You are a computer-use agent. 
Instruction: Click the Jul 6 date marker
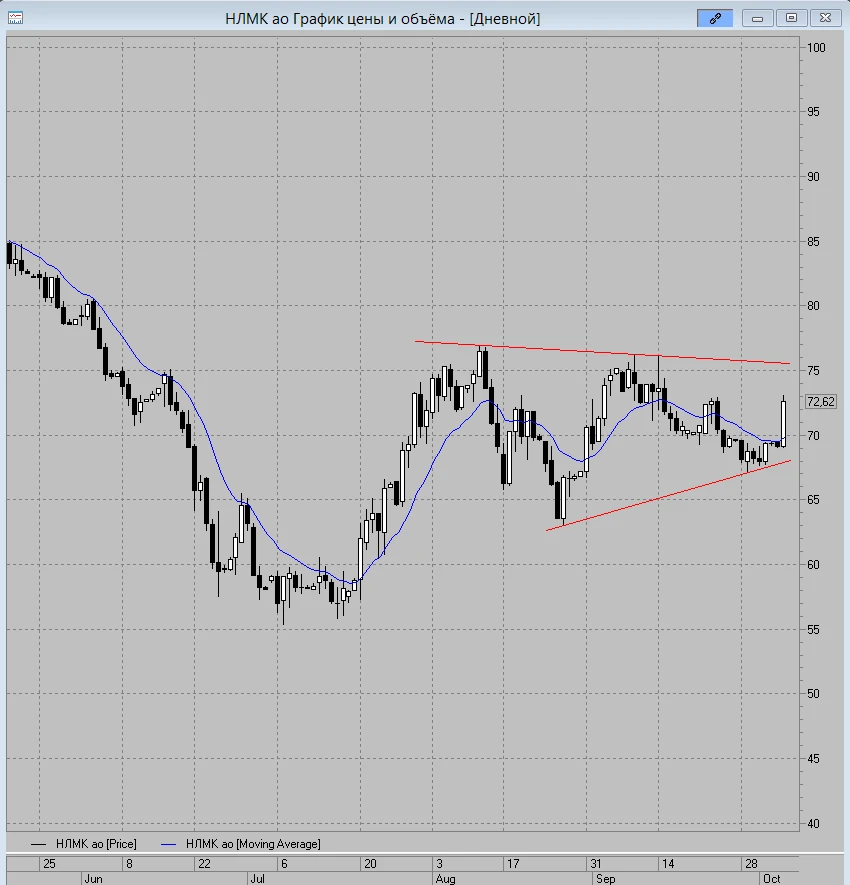[284, 864]
